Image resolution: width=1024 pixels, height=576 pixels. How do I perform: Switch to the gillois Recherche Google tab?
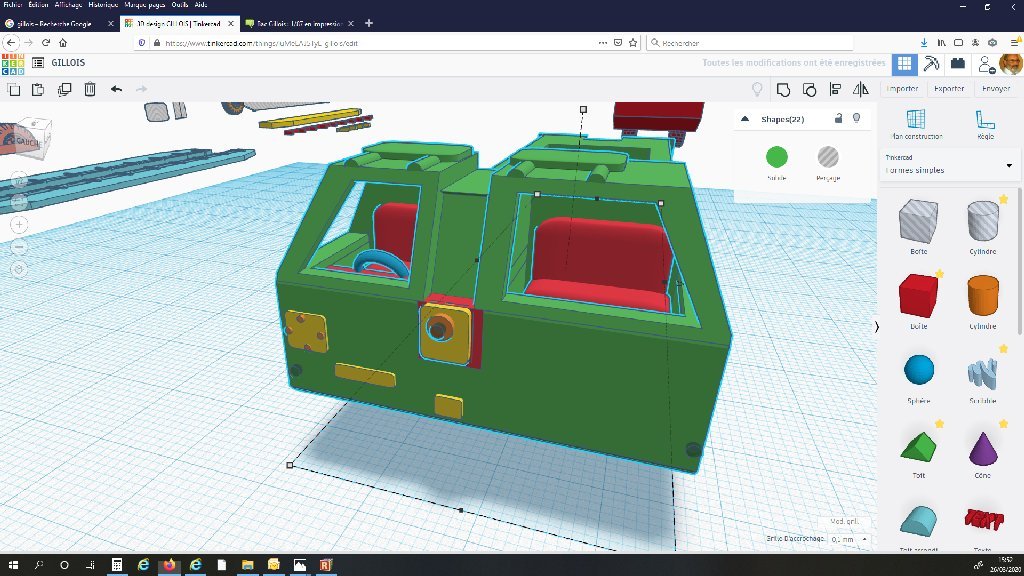[x=59, y=24]
